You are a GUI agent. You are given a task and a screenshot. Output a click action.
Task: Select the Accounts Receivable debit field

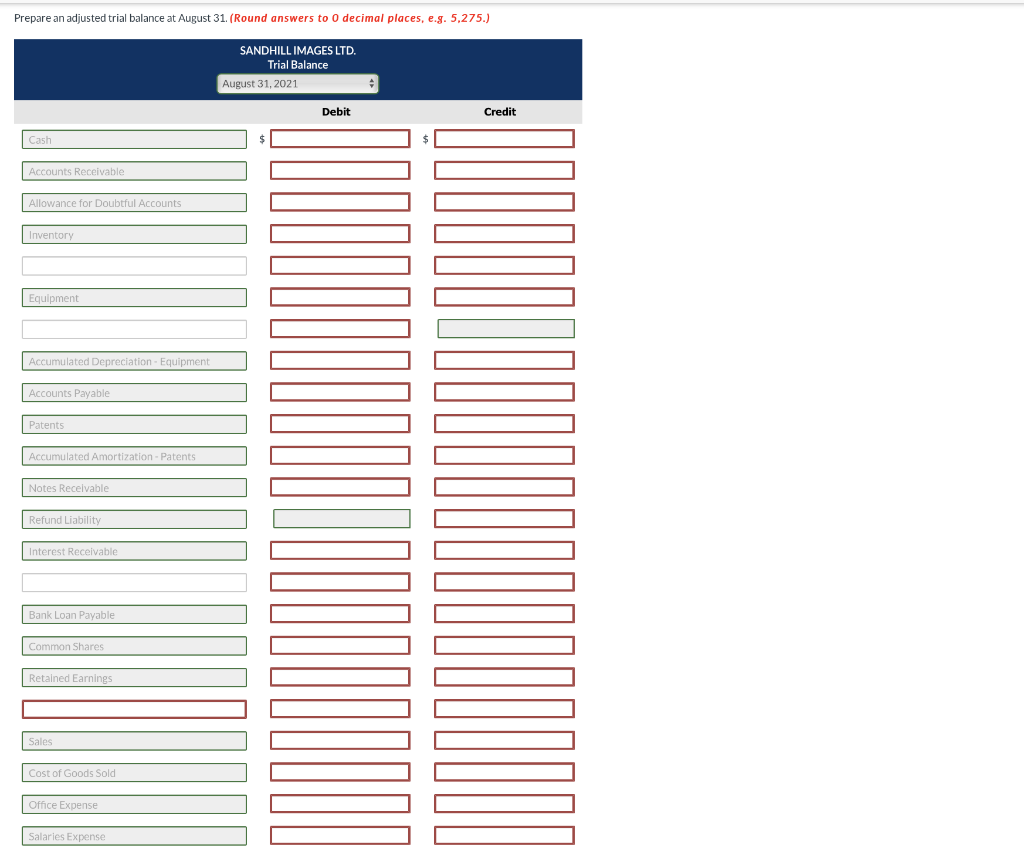tap(340, 170)
